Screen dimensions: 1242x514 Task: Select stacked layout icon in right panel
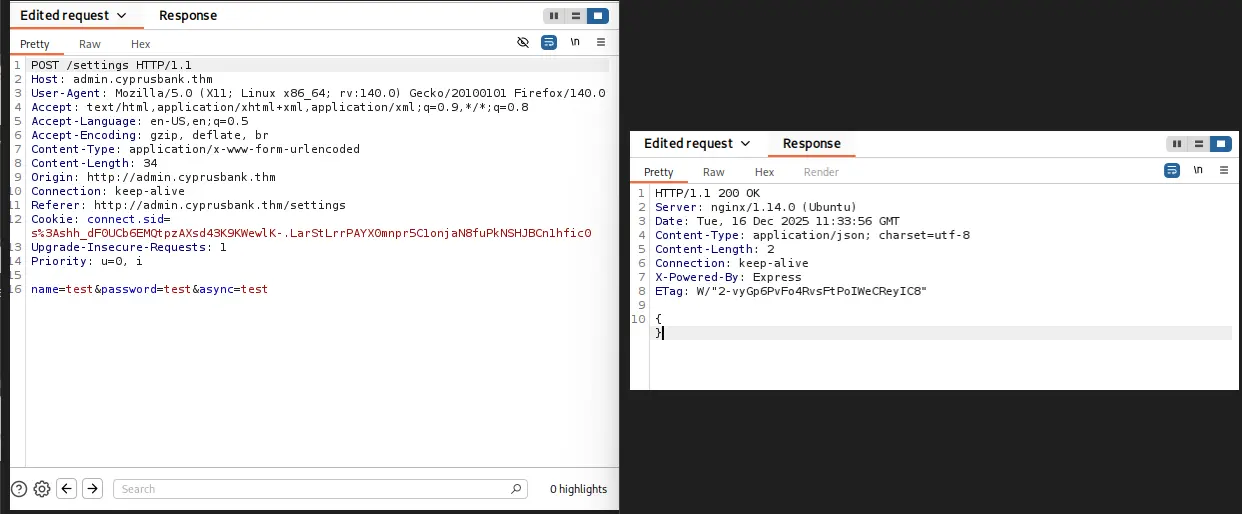1199,144
